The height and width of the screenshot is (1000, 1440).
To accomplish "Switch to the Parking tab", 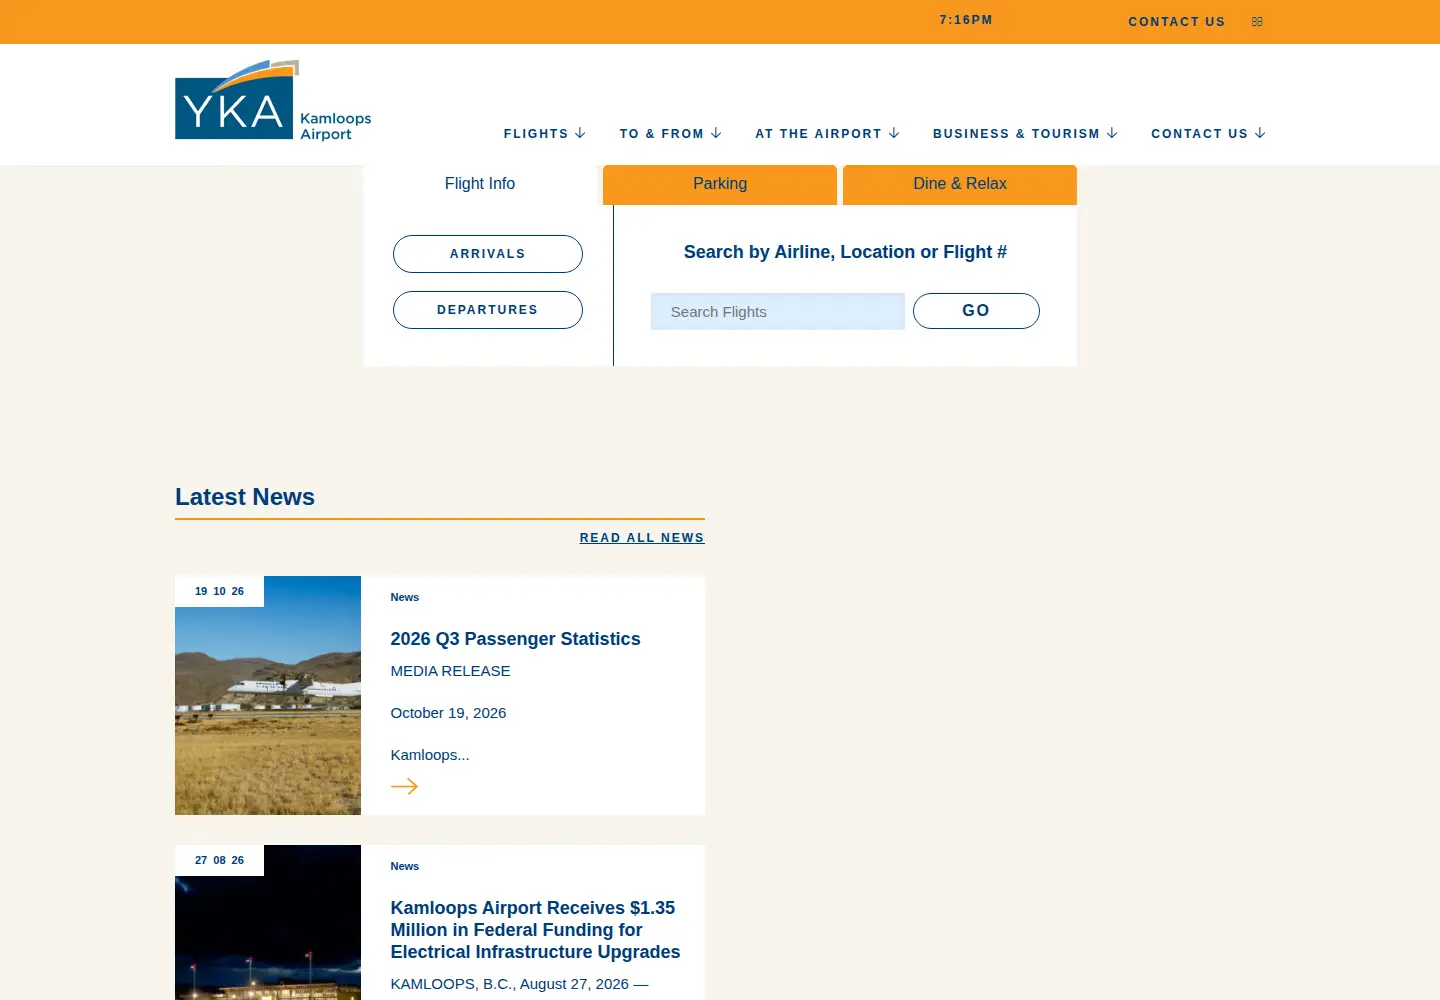I will tap(720, 184).
